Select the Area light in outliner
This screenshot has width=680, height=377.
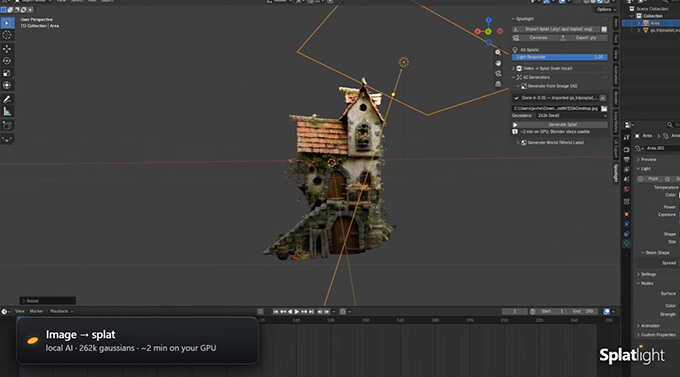coord(655,23)
